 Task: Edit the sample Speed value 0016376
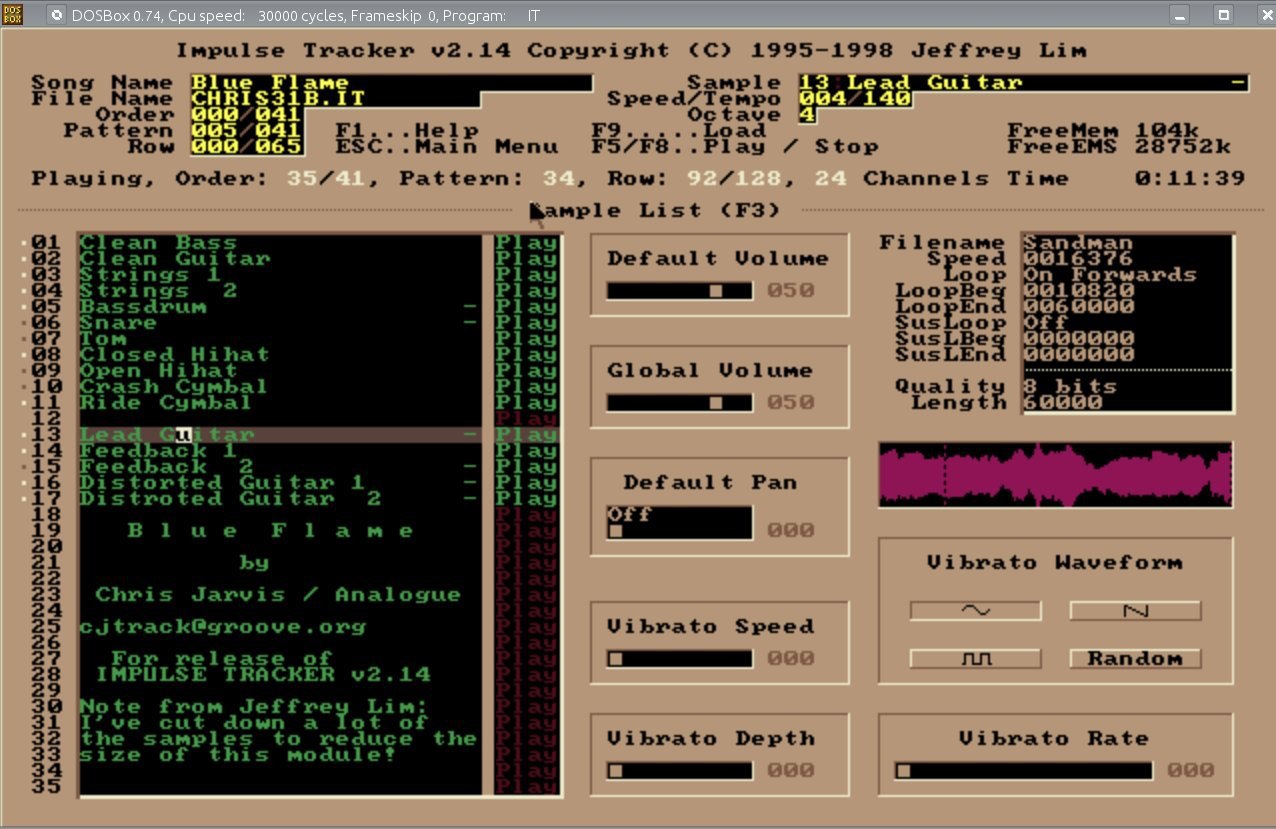(1127, 259)
